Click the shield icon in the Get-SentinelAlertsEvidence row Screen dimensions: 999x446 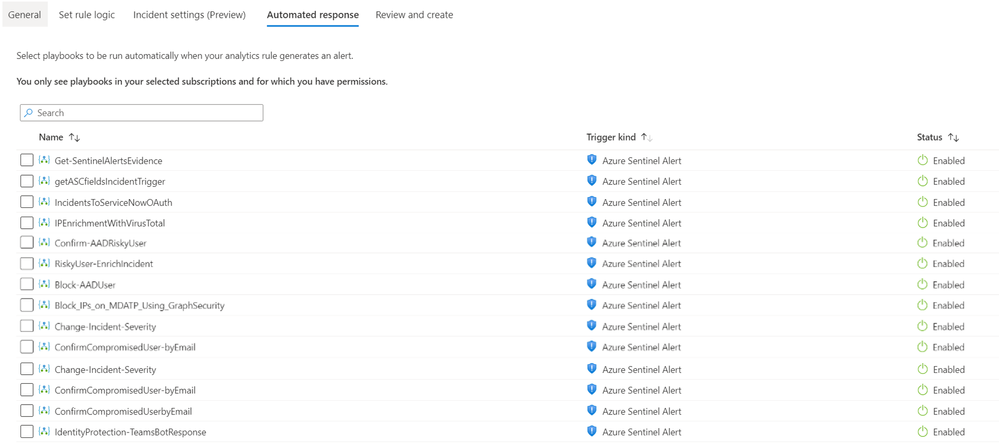[x=591, y=160]
